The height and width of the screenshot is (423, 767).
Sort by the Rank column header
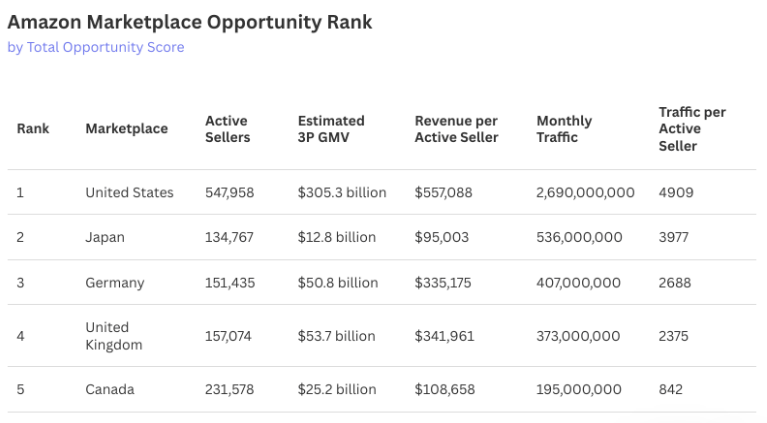pyautogui.click(x=33, y=129)
